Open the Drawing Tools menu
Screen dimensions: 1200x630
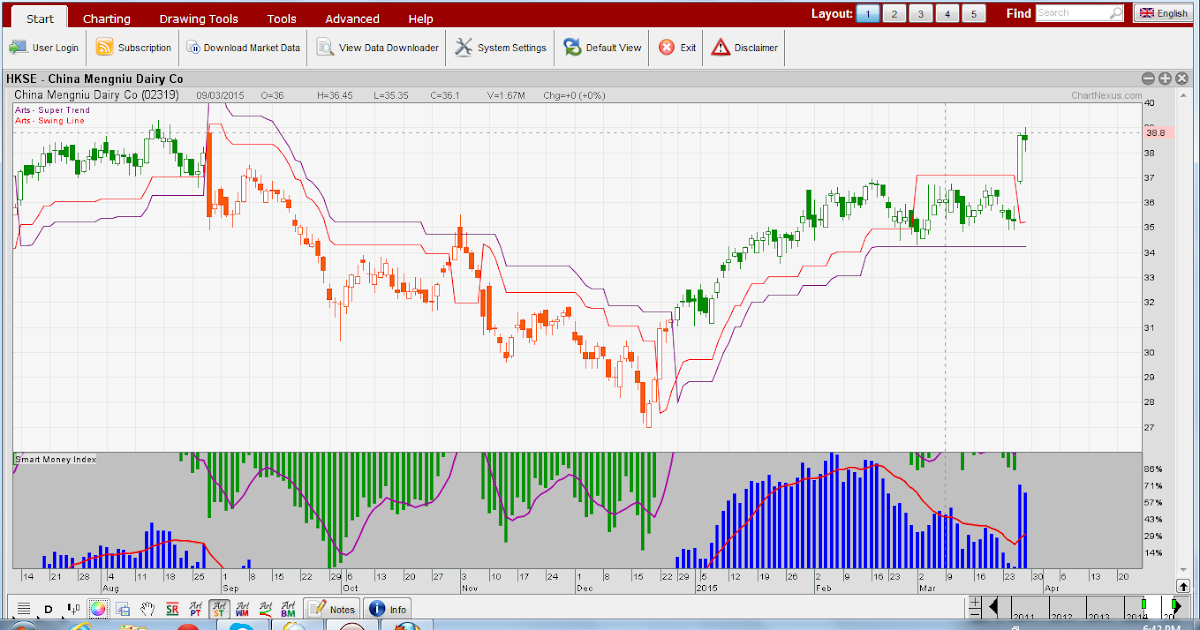coord(198,18)
